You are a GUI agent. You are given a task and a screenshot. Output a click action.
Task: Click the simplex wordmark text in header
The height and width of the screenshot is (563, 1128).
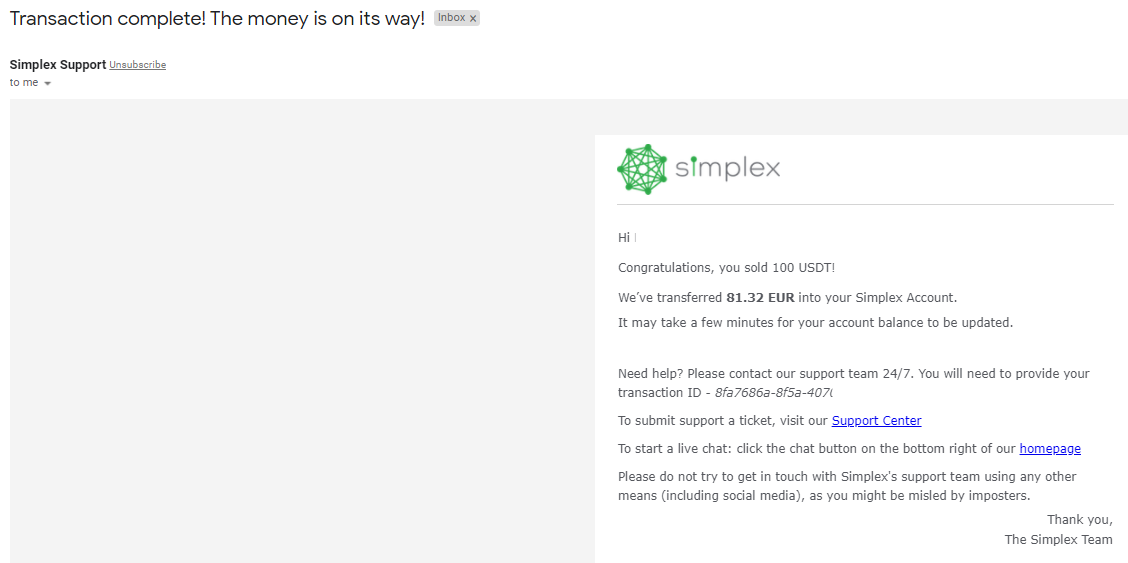(x=728, y=168)
